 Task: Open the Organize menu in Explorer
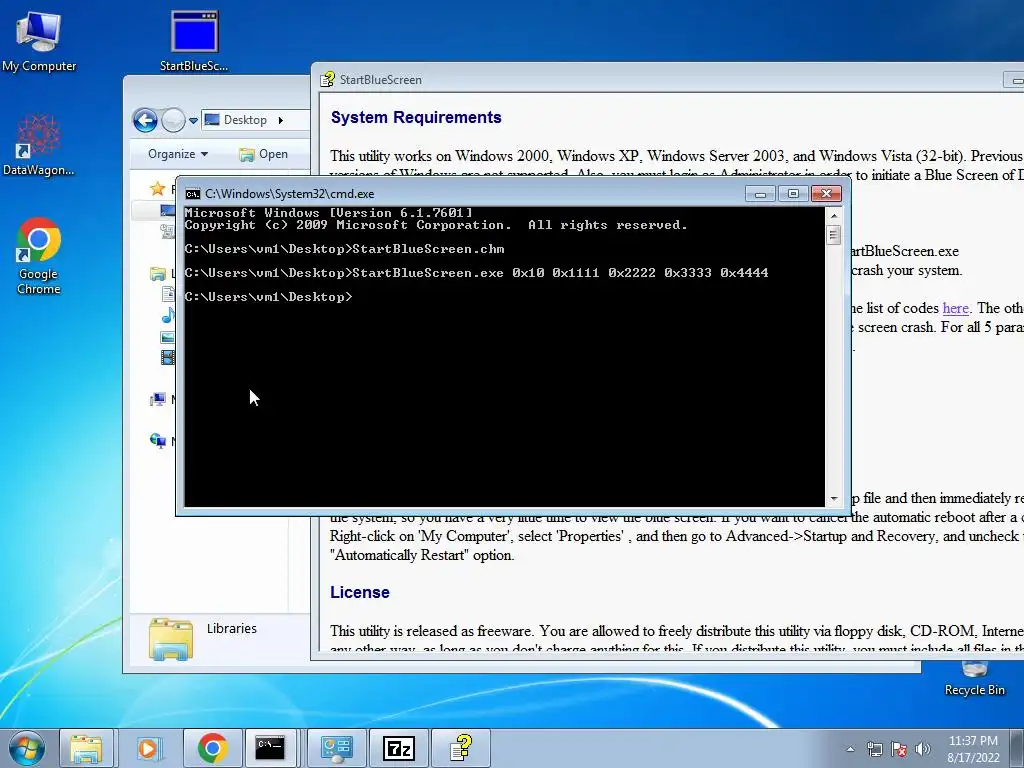point(178,154)
